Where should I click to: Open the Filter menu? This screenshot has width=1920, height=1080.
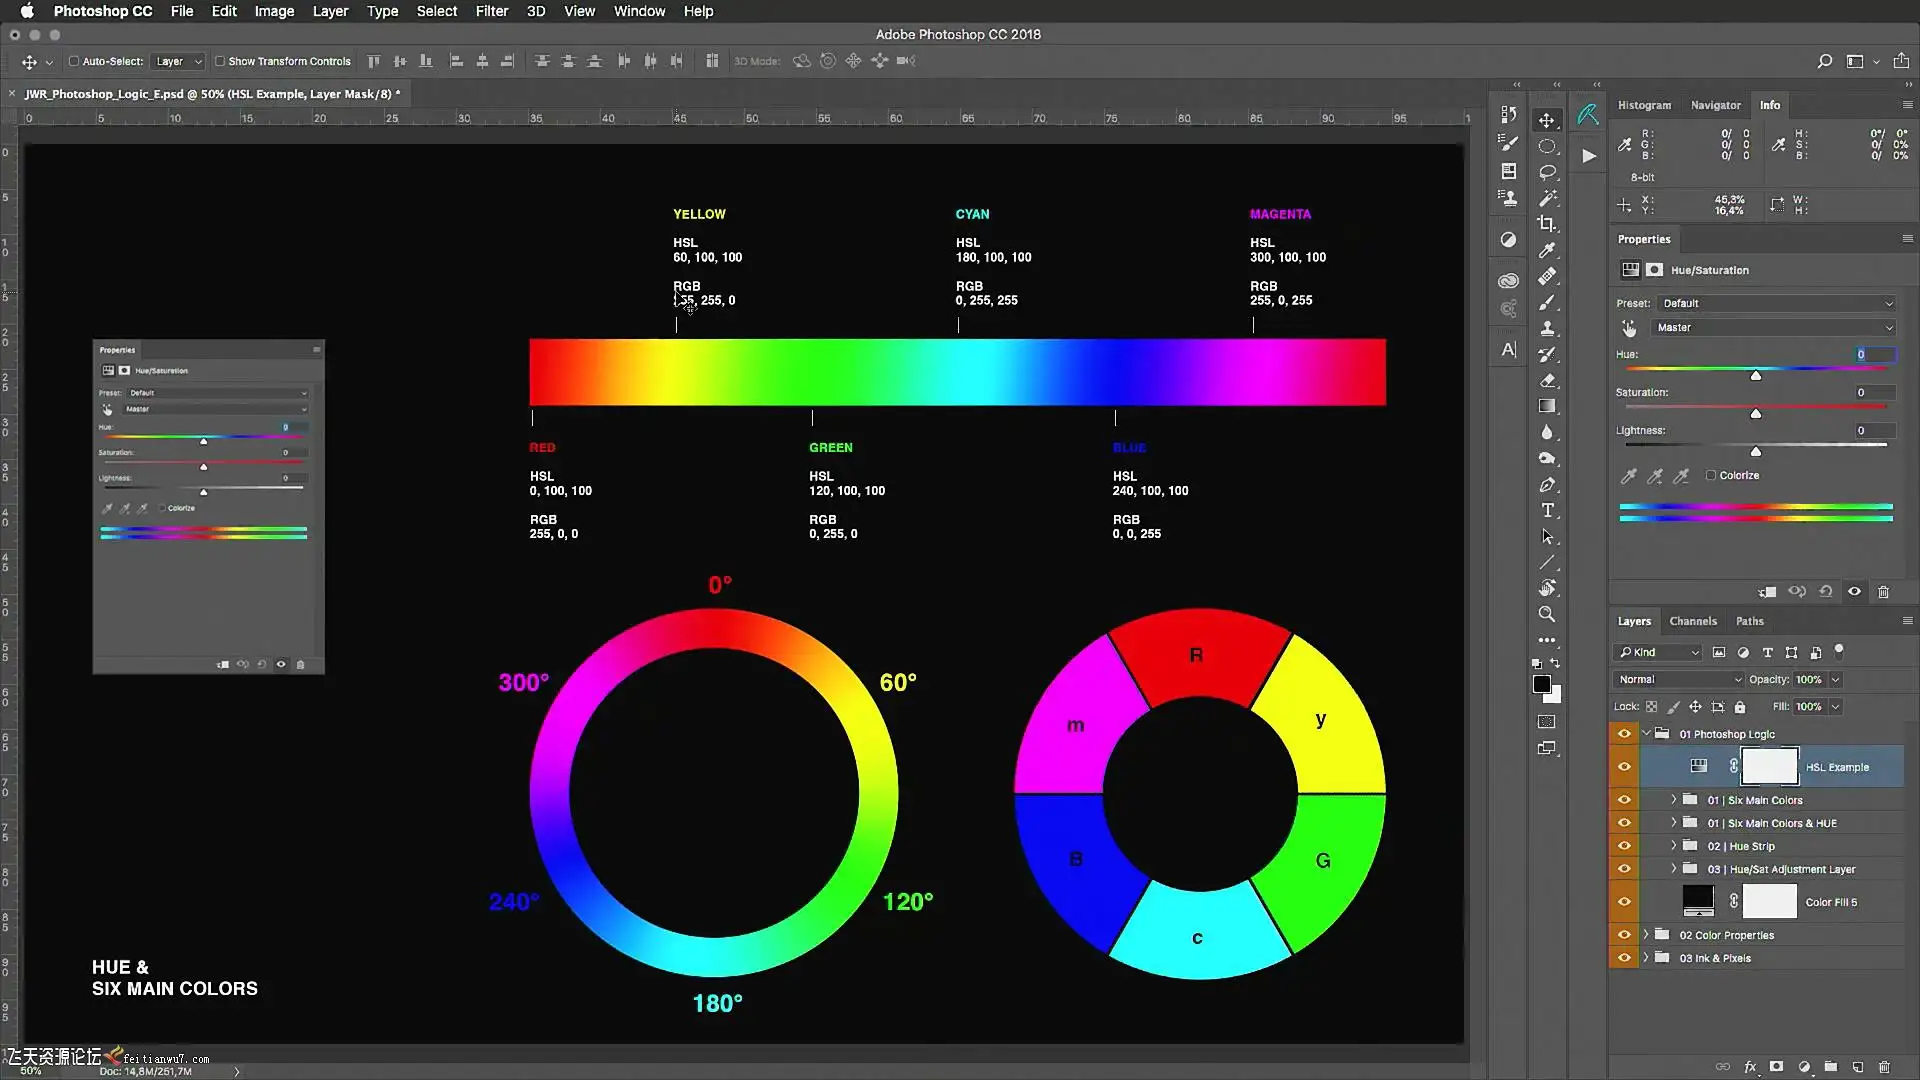click(491, 11)
